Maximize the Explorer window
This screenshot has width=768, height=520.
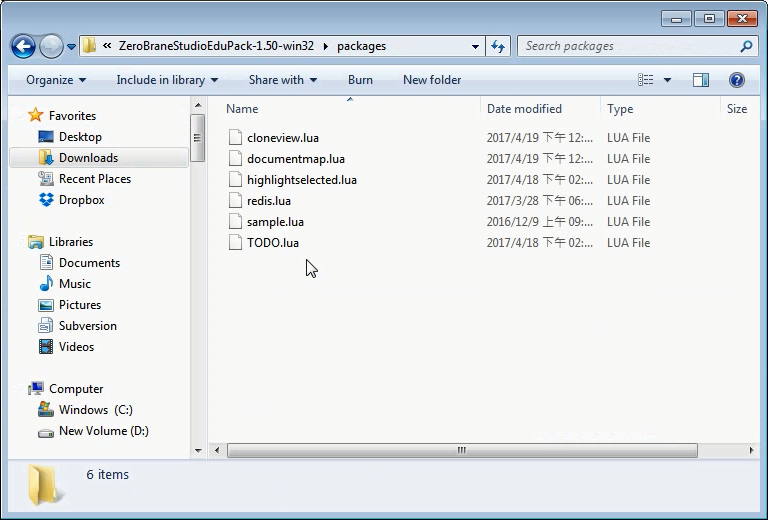(709, 19)
